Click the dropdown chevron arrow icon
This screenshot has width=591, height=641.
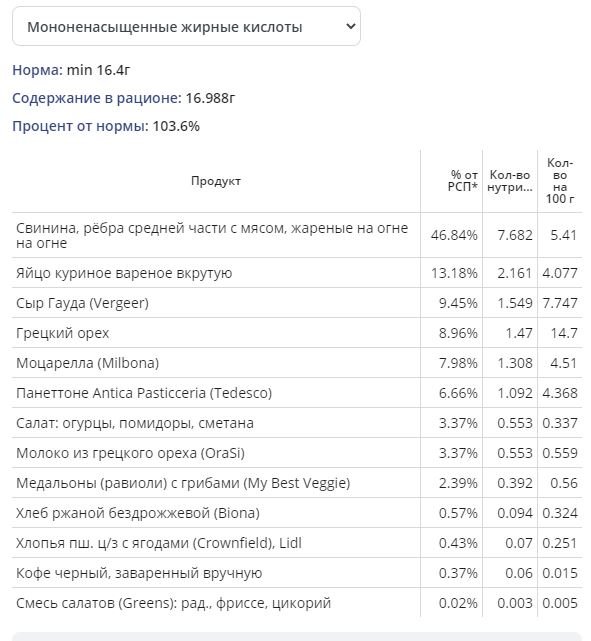[350, 26]
